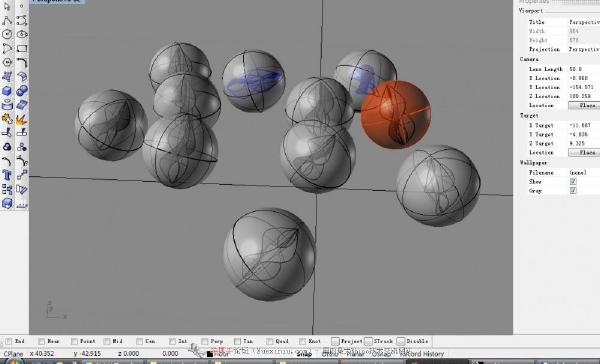This screenshot has height=364, width=600.
Task: Enable the Perp object snap
Action: pos(205,341)
